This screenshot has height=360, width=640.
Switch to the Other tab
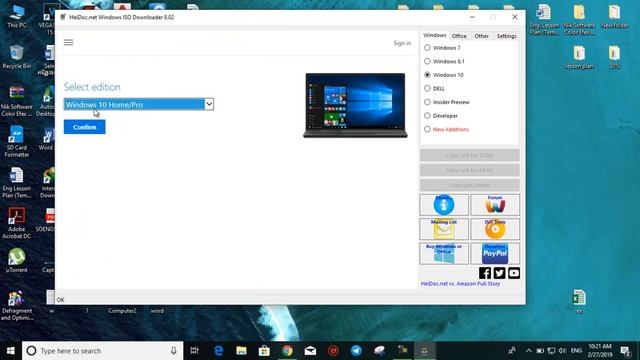click(x=482, y=36)
